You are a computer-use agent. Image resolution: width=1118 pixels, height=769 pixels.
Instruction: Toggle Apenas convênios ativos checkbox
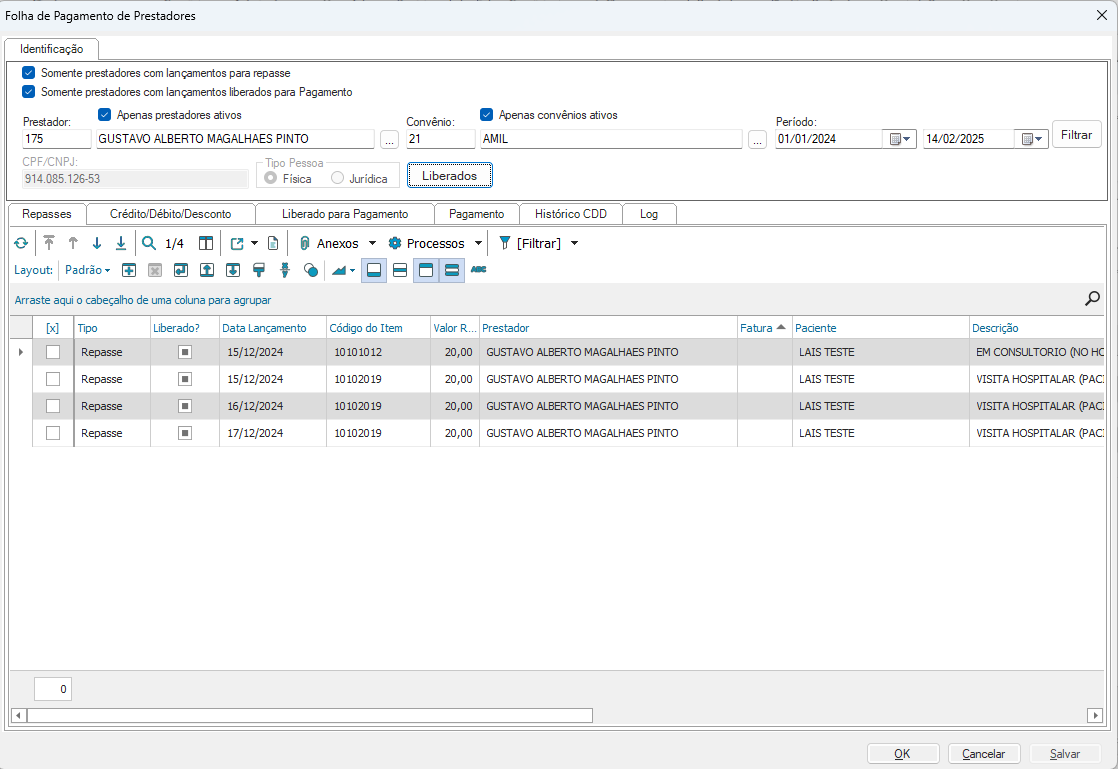pos(487,115)
